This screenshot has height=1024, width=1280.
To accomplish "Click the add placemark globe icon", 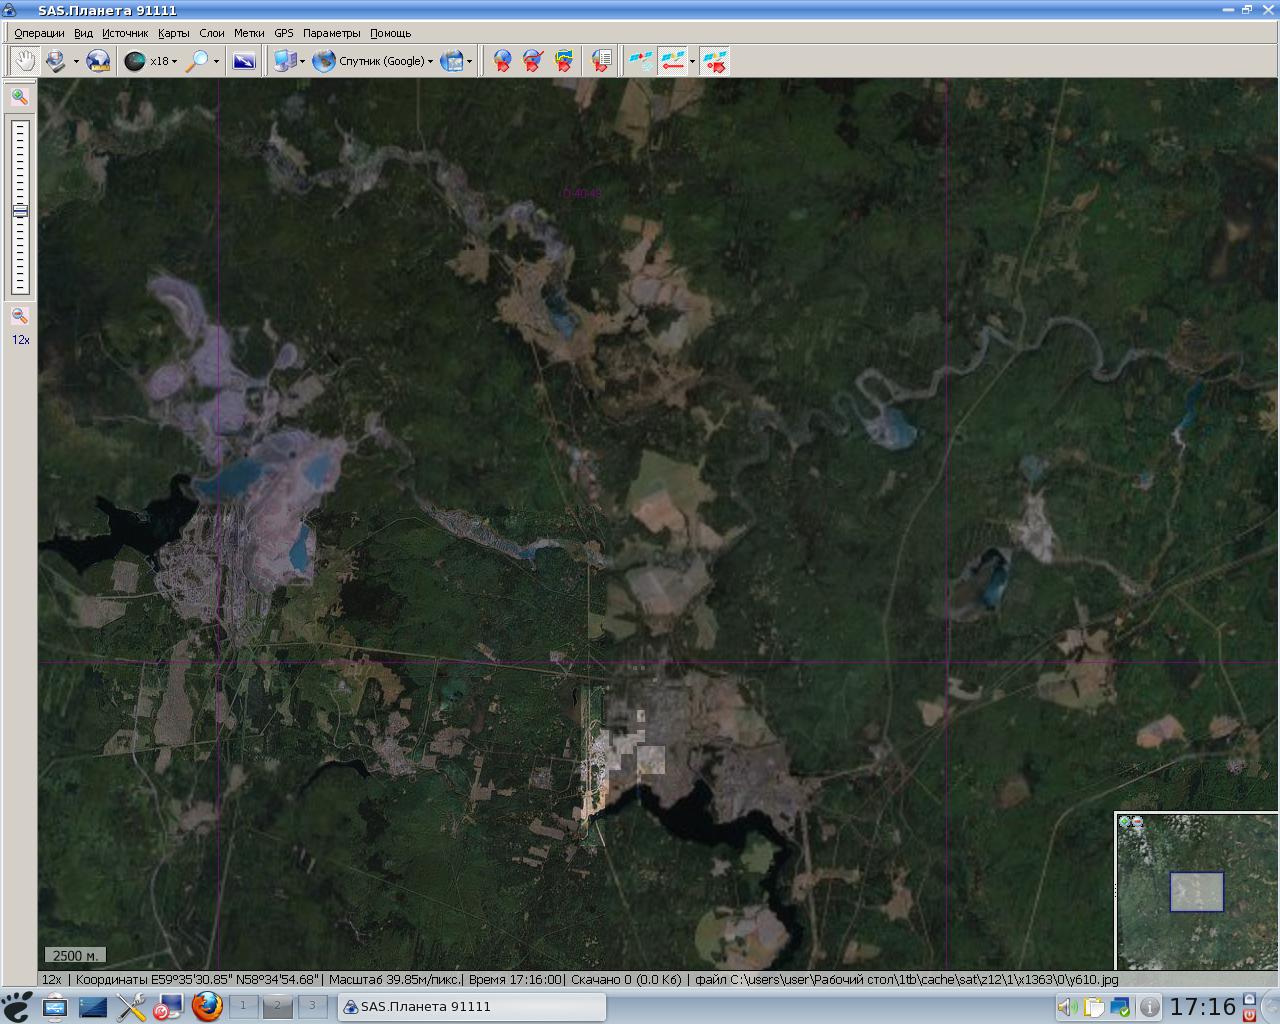I will point(502,61).
